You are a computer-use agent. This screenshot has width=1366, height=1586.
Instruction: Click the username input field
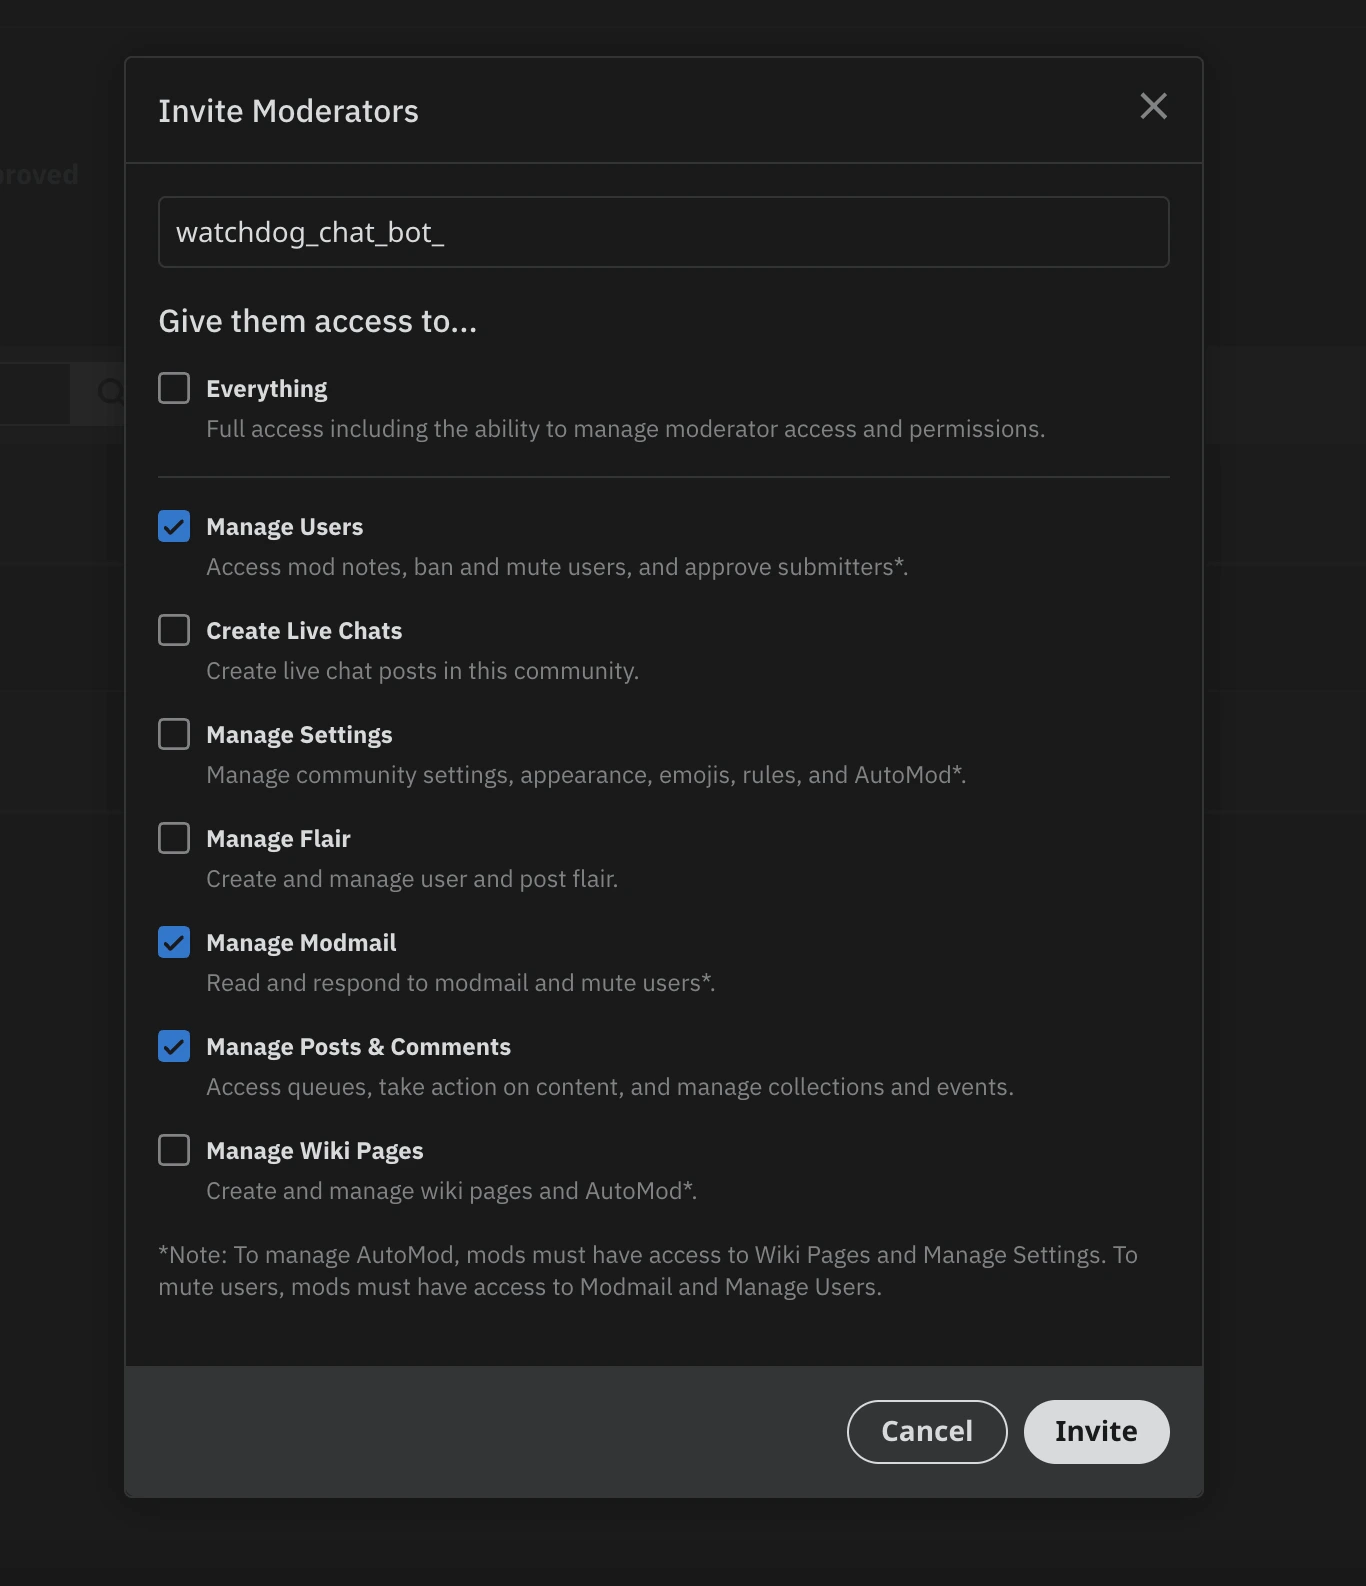664,232
